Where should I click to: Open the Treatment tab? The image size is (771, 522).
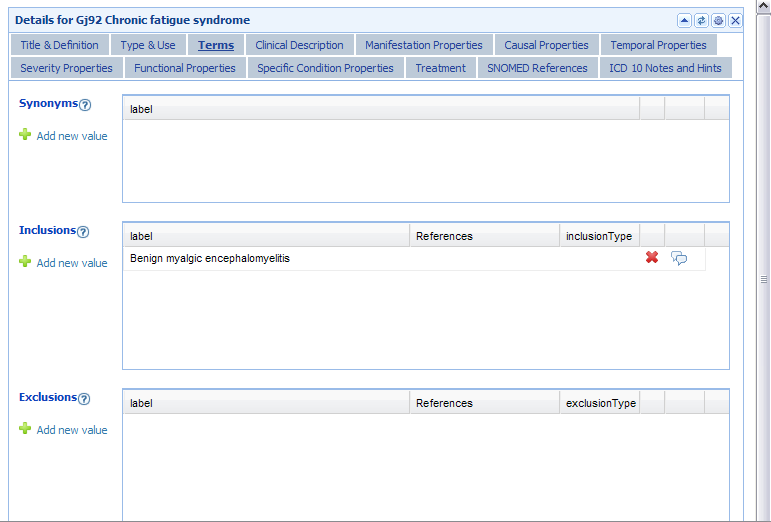[x=440, y=68]
